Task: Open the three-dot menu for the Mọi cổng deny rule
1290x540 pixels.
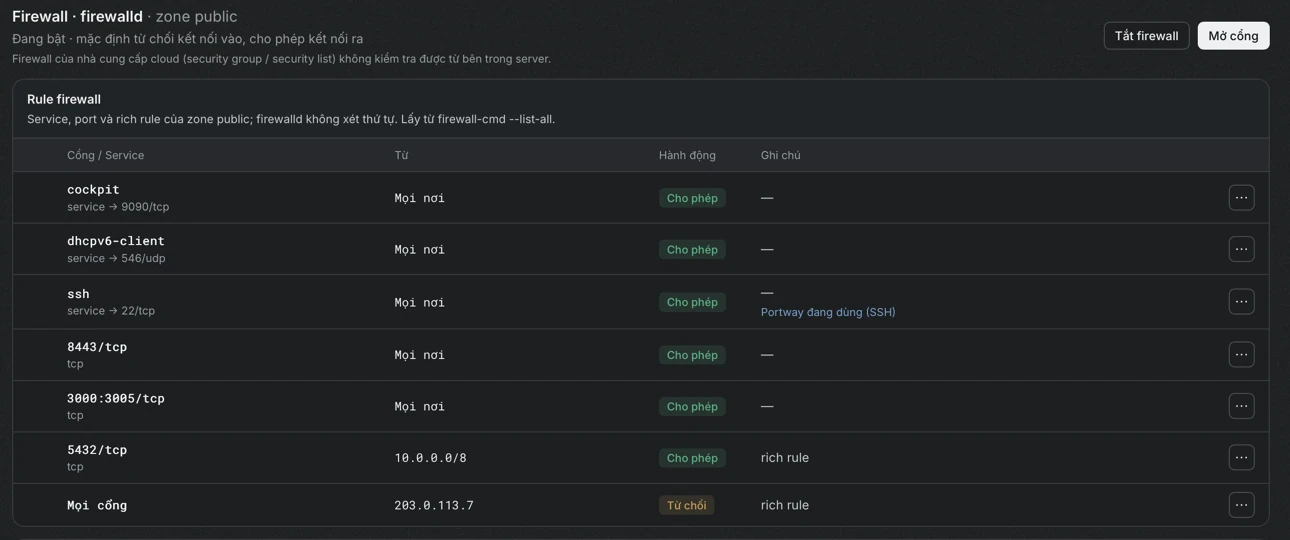Action: (x=1241, y=505)
